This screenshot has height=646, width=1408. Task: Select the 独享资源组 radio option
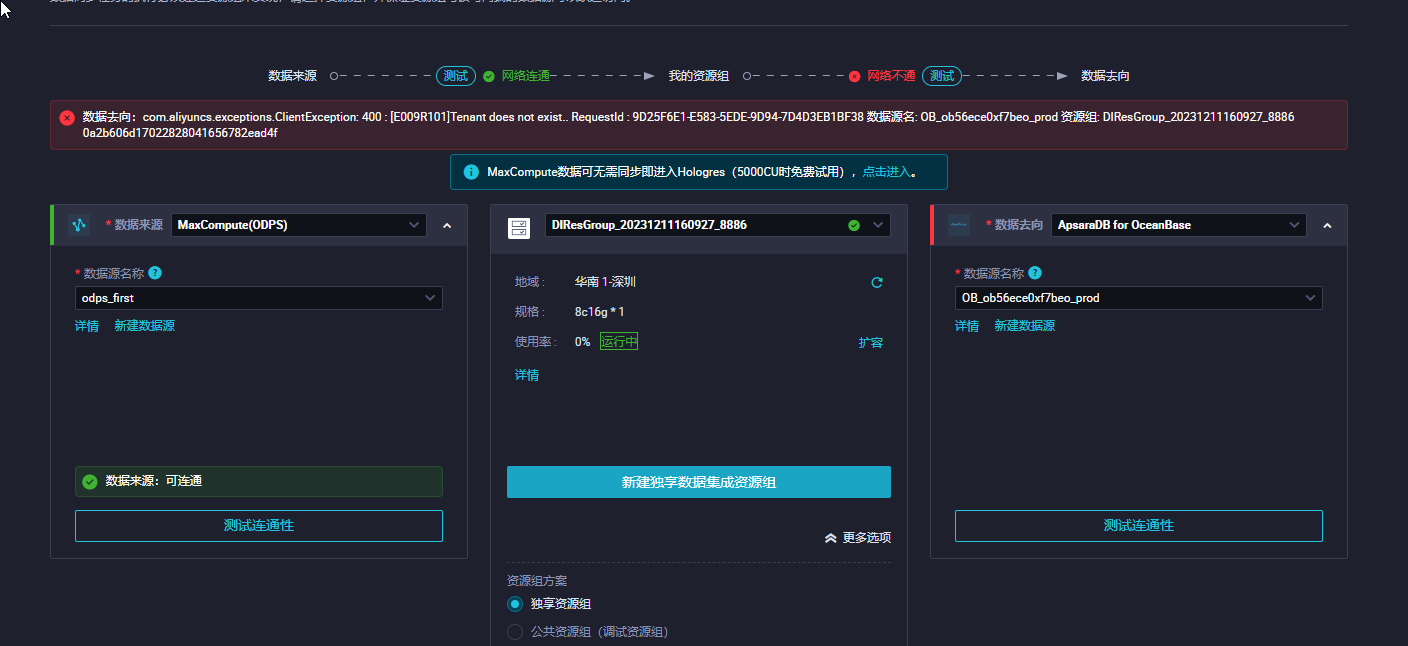pos(515,604)
